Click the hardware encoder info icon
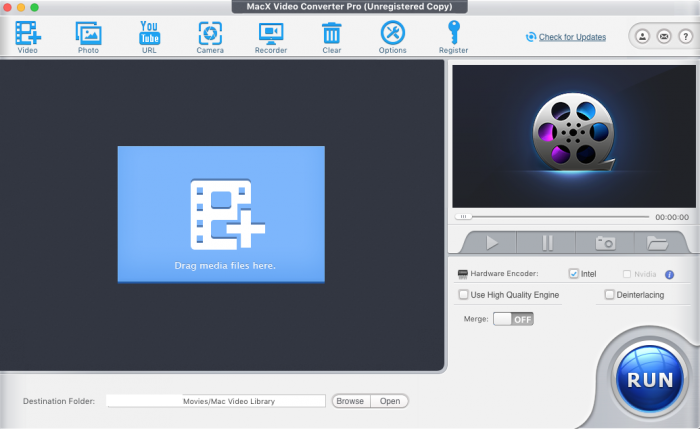This screenshot has width=700, height=429. point(669,275)
